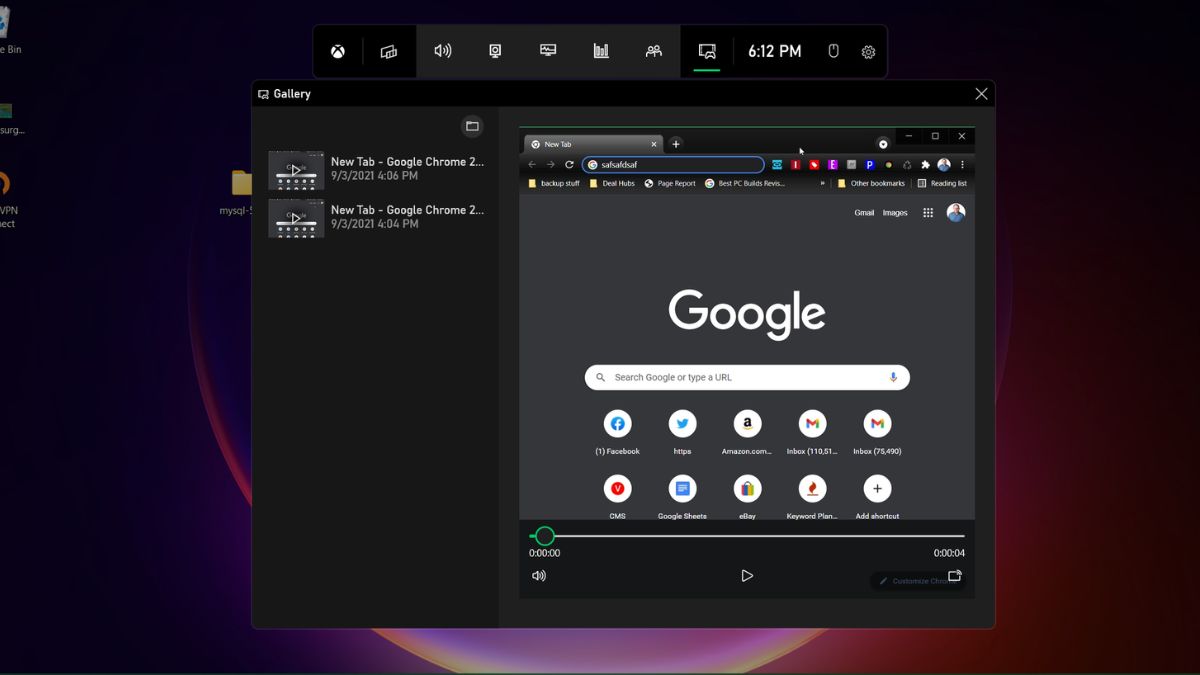Close the Gallery panel
This screenshot has height=675, width=1200.
tap(981, 94)
